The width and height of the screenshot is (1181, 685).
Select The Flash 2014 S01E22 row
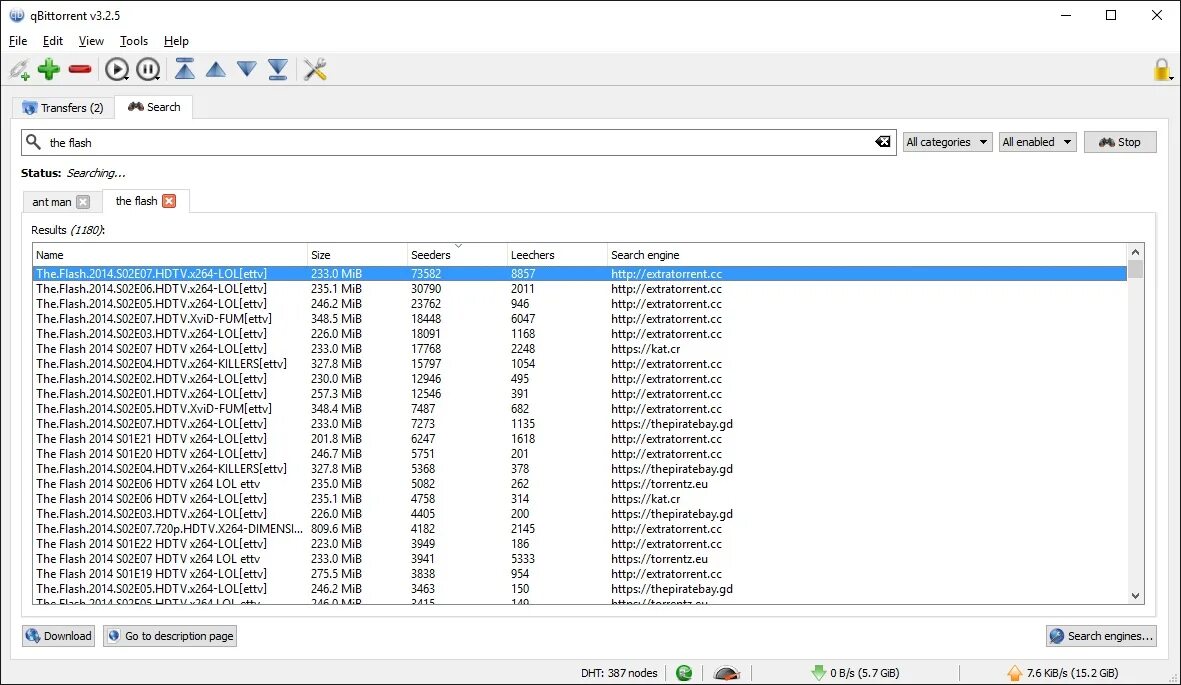579,544
